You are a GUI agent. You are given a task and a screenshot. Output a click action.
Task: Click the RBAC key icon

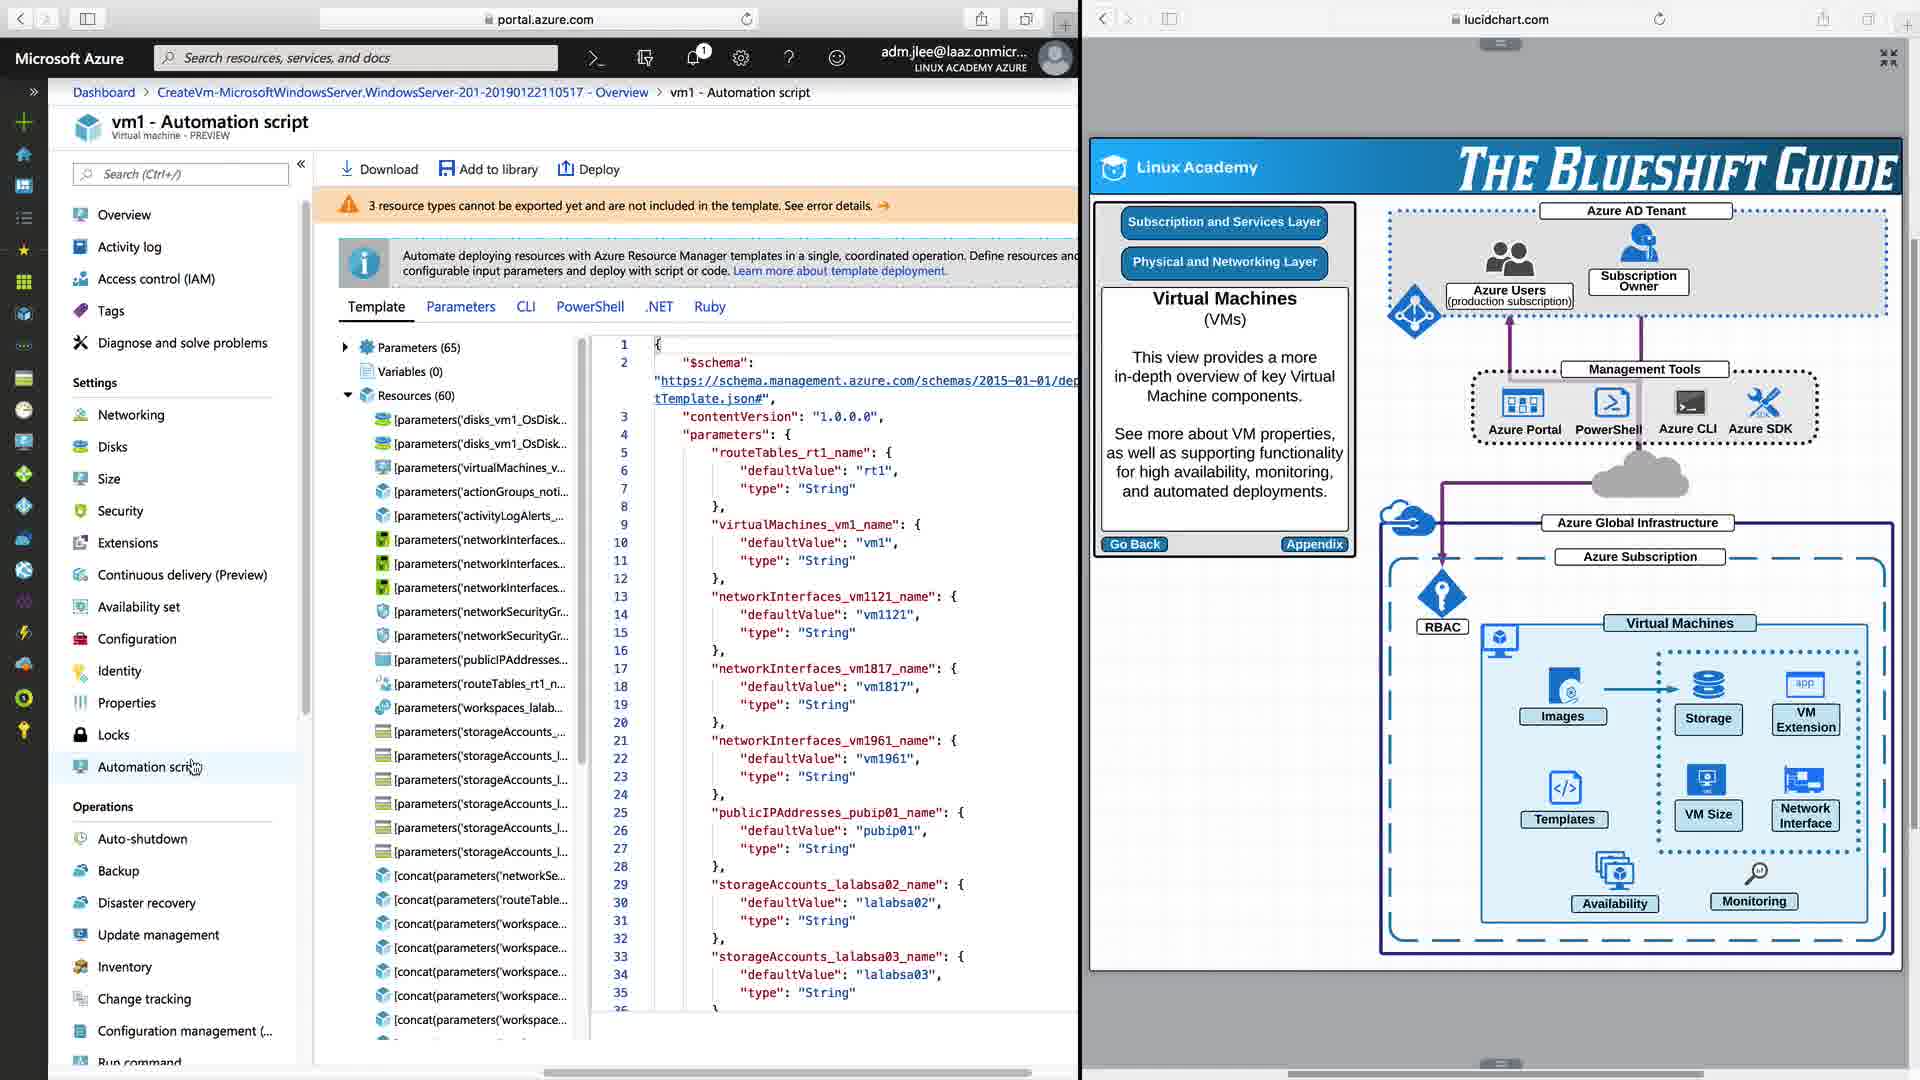tap(1441, 594)
